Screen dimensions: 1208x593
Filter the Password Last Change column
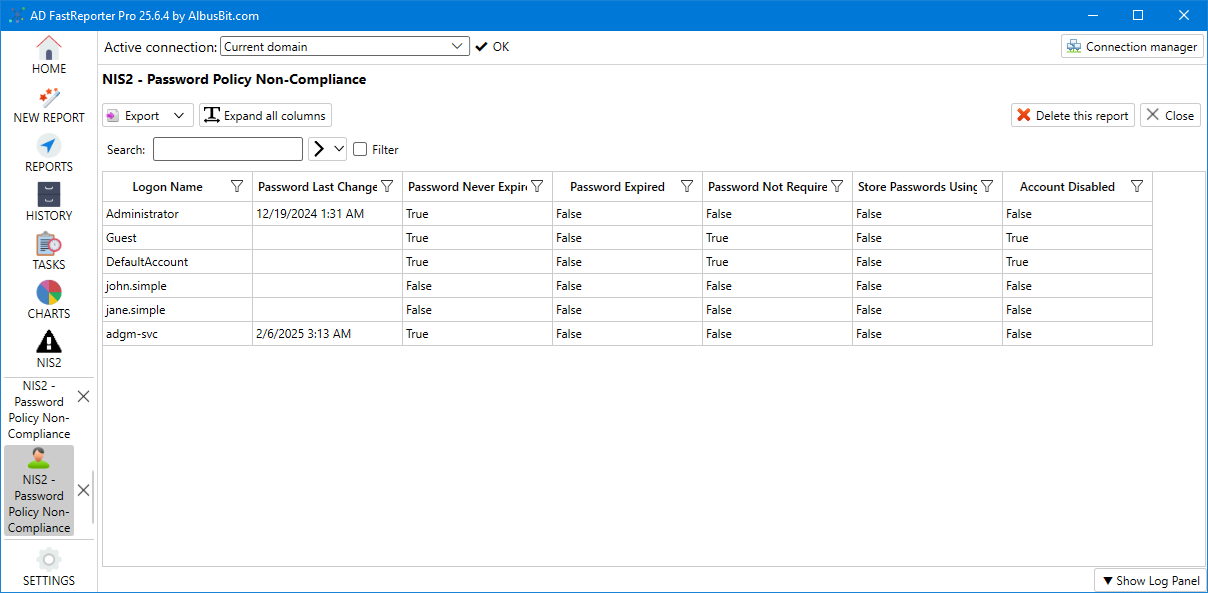click(x=387, y=186)
